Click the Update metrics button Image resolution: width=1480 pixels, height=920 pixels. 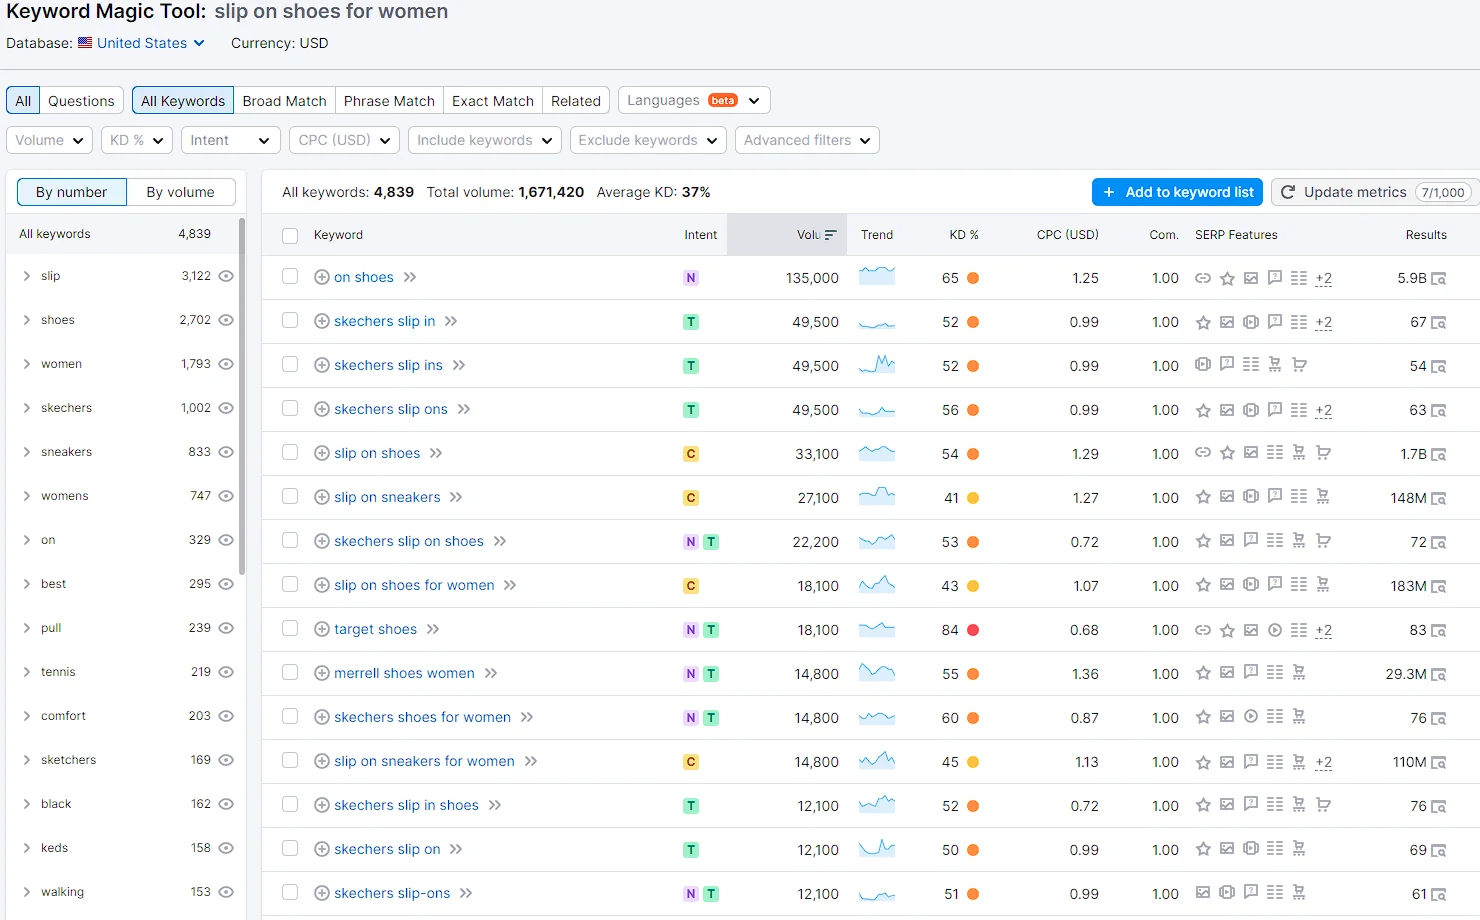[1376, 192]
